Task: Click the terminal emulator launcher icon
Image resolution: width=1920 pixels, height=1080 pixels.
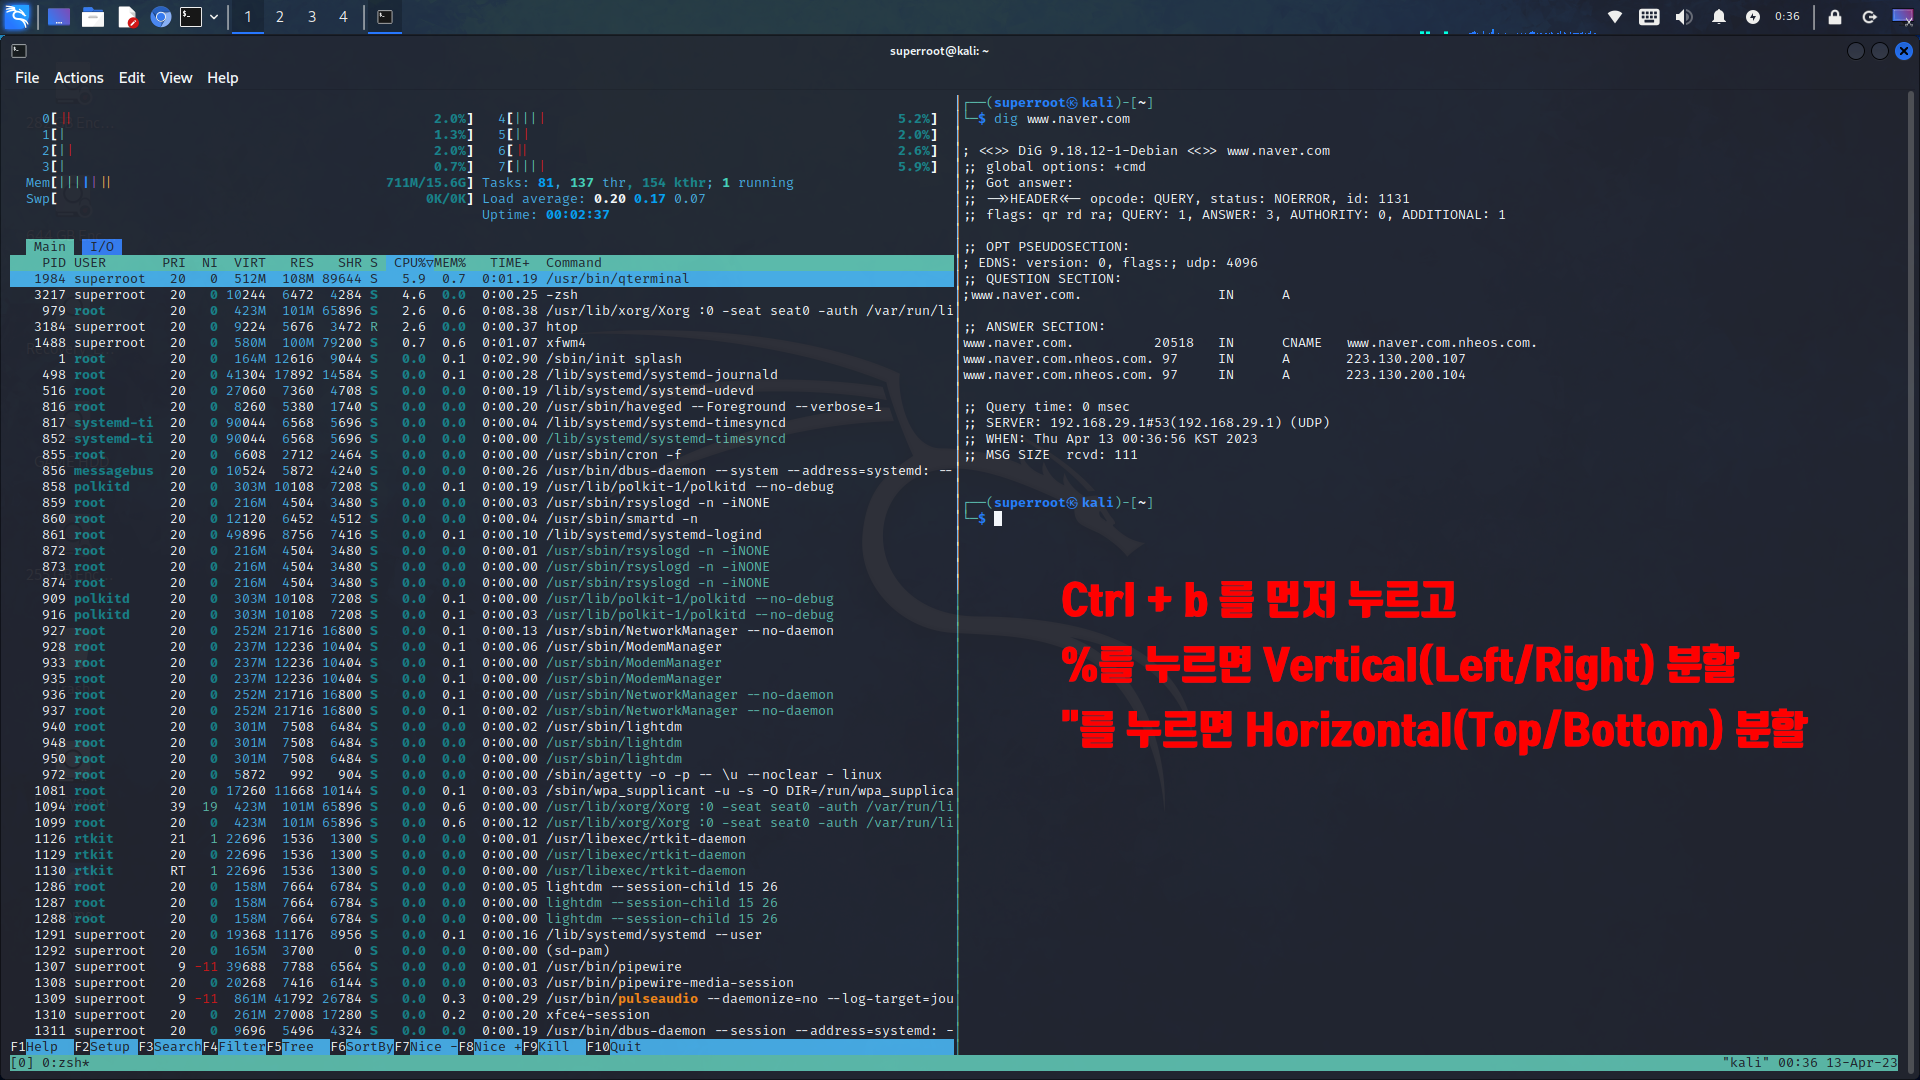Action: tap(191, 17)
